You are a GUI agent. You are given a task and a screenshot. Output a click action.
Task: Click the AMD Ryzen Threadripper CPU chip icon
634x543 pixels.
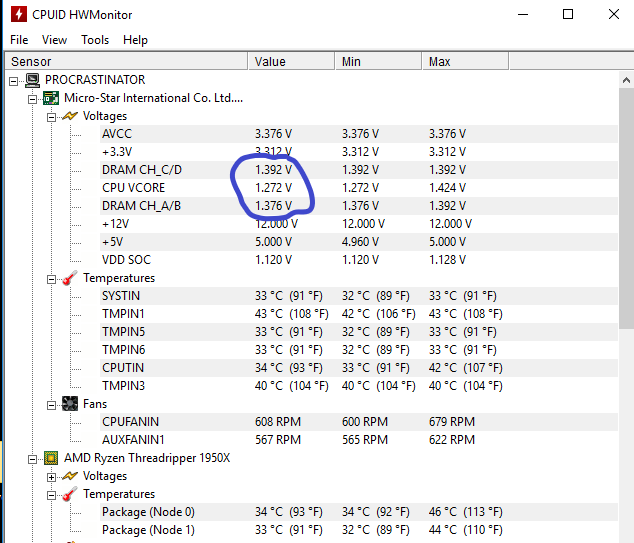51,458
